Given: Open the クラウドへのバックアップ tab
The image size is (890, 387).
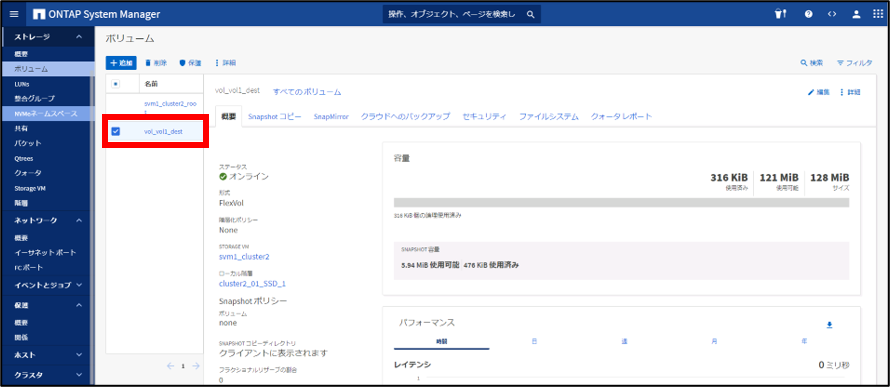Looking at the screenshot, I should [x=405, y=116].
